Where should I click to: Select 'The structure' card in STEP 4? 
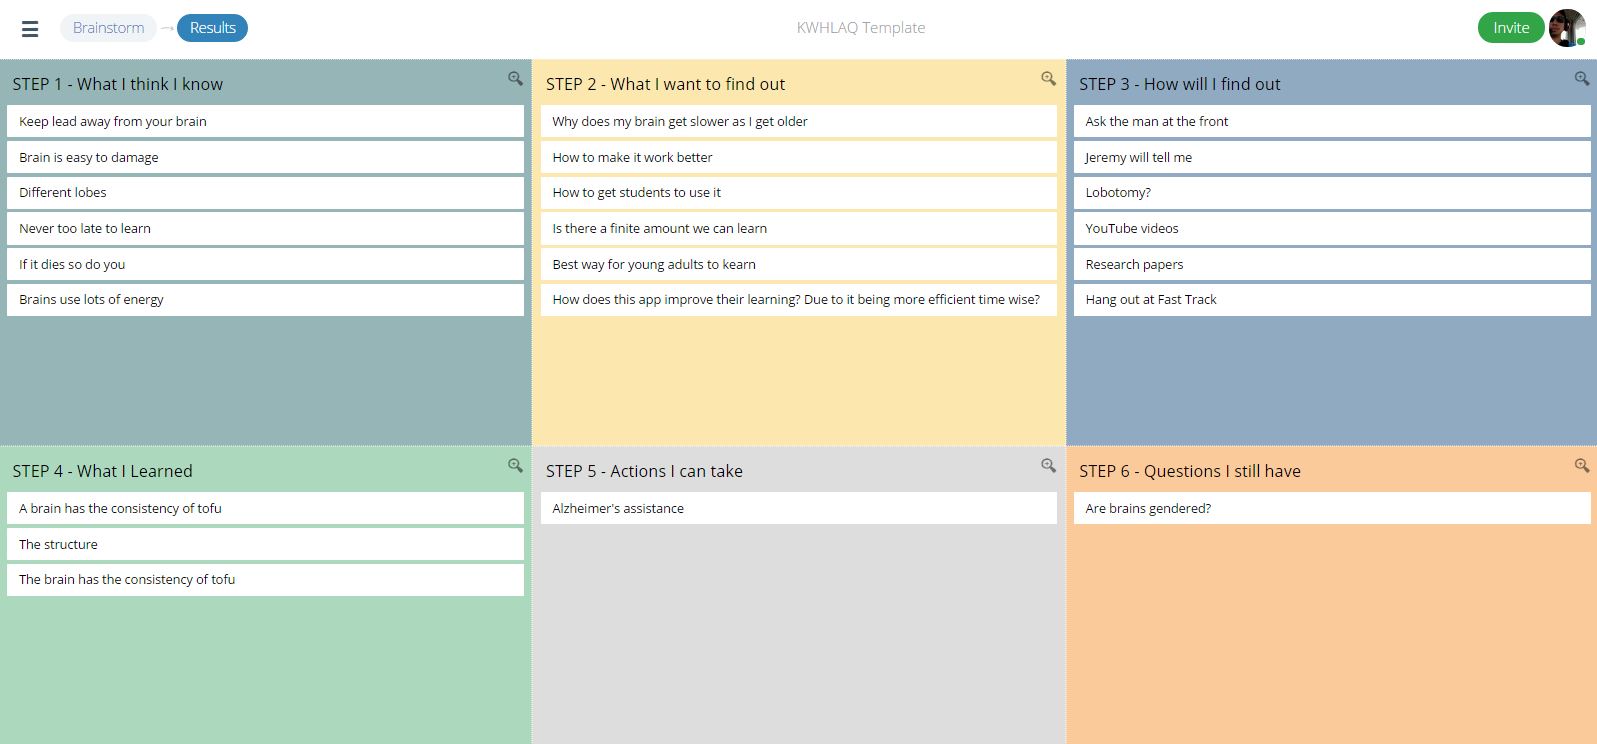tap(265, 544)
